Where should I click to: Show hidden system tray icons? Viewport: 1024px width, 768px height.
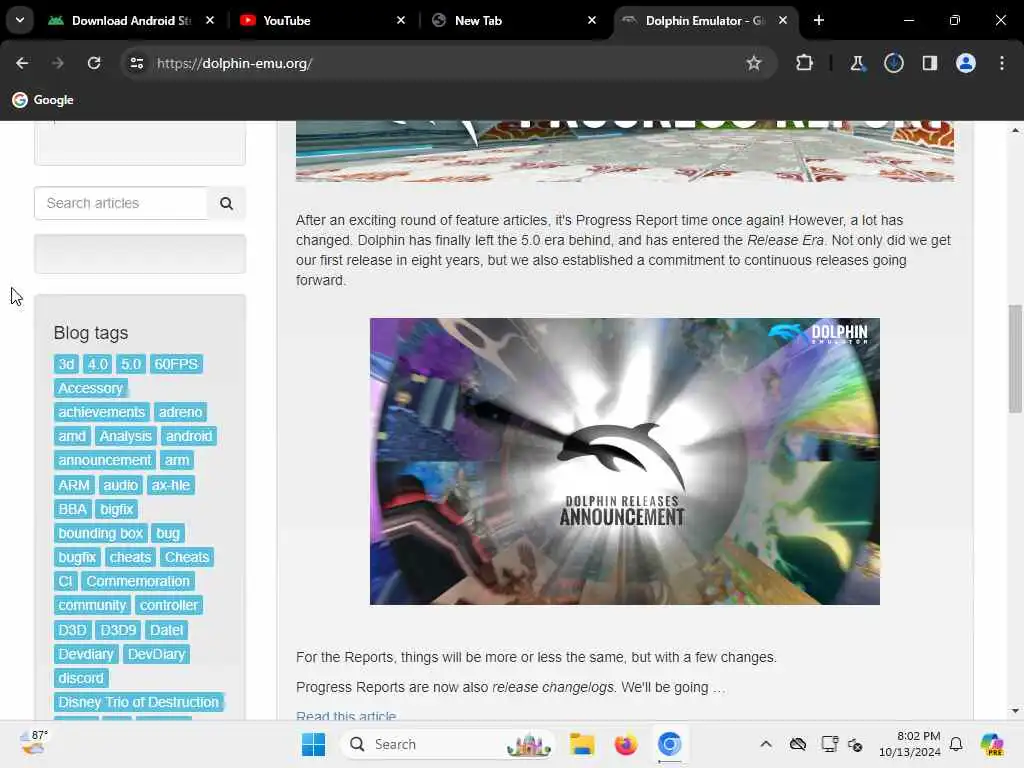[x=766, y=744]
